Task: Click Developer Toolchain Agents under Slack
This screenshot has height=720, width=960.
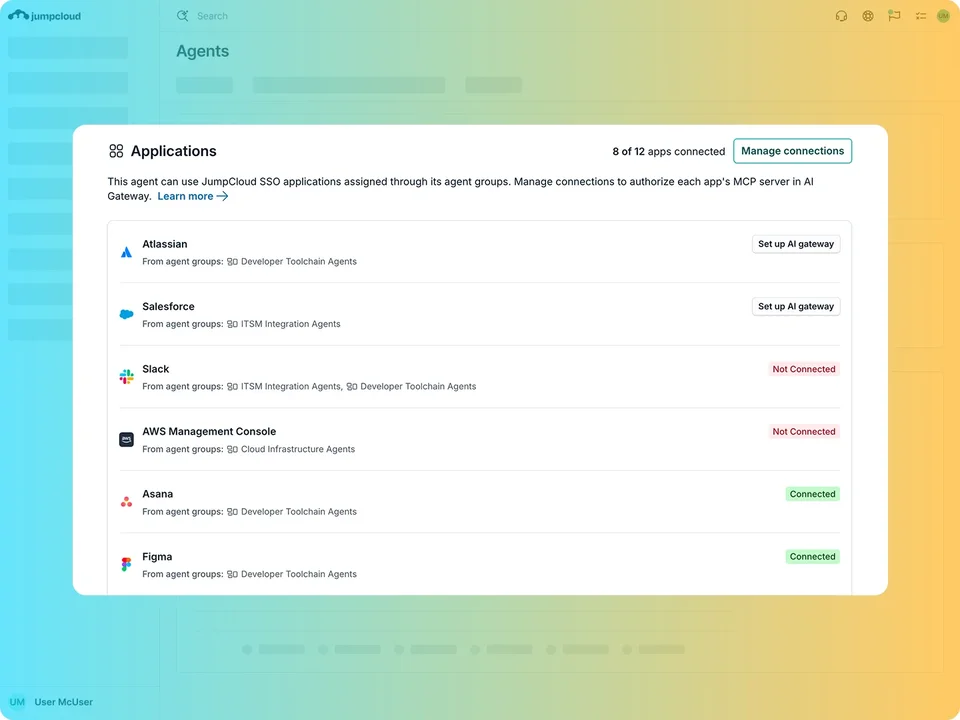Action: [x=418, y=386]
